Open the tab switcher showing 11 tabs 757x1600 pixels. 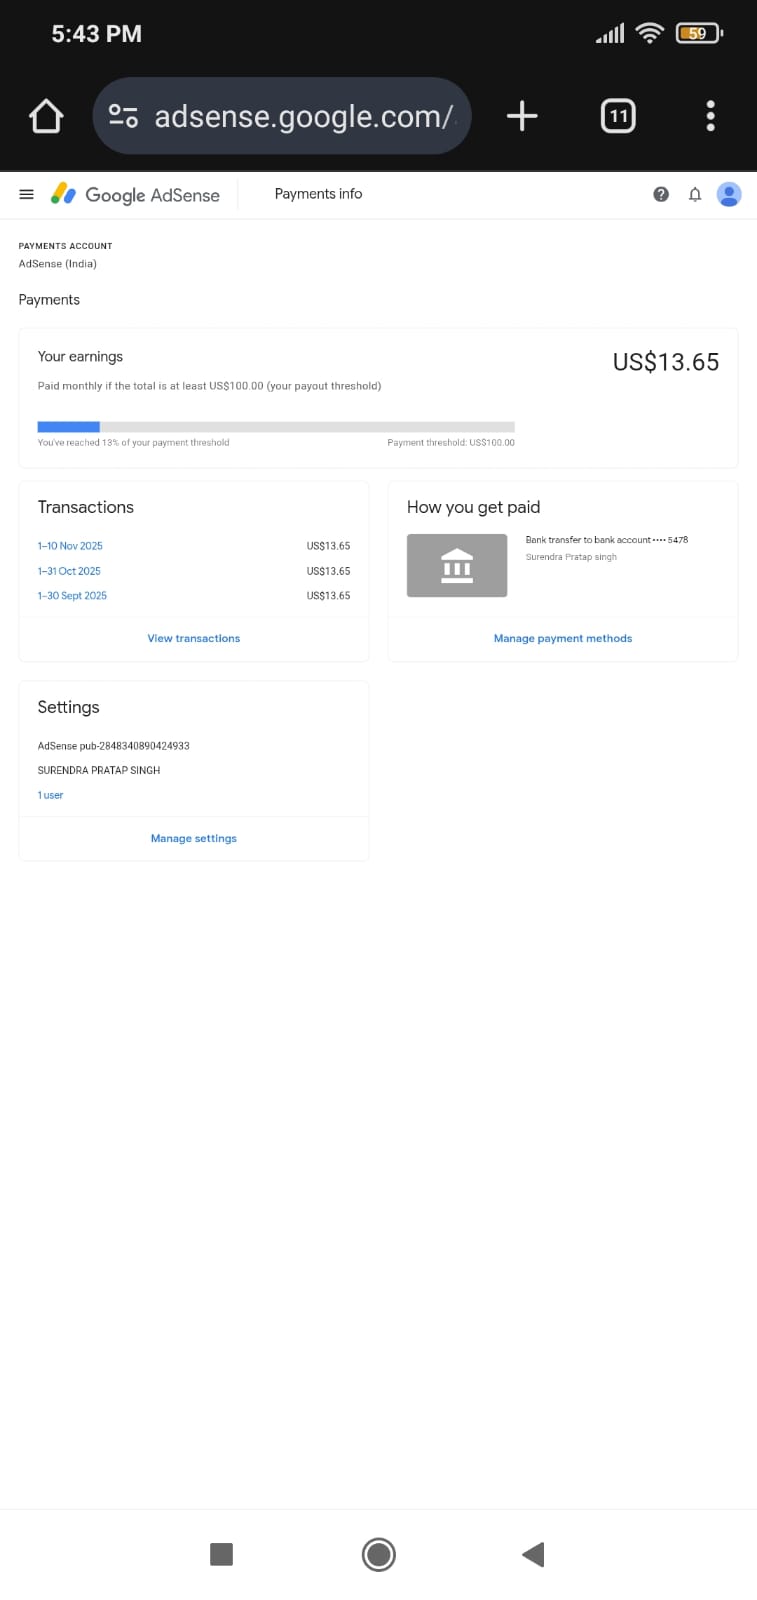pyautogui.click(x=618, y=117)
